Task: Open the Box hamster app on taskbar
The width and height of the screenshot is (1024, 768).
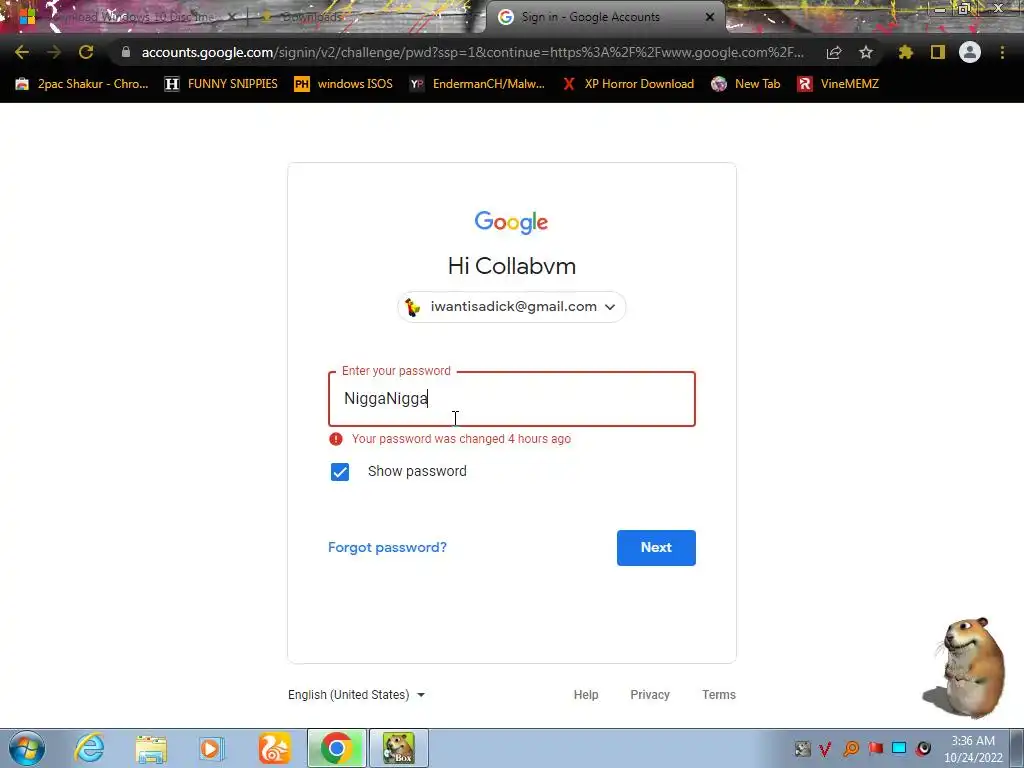Action: pyautogui.click(x=399, y=748)
